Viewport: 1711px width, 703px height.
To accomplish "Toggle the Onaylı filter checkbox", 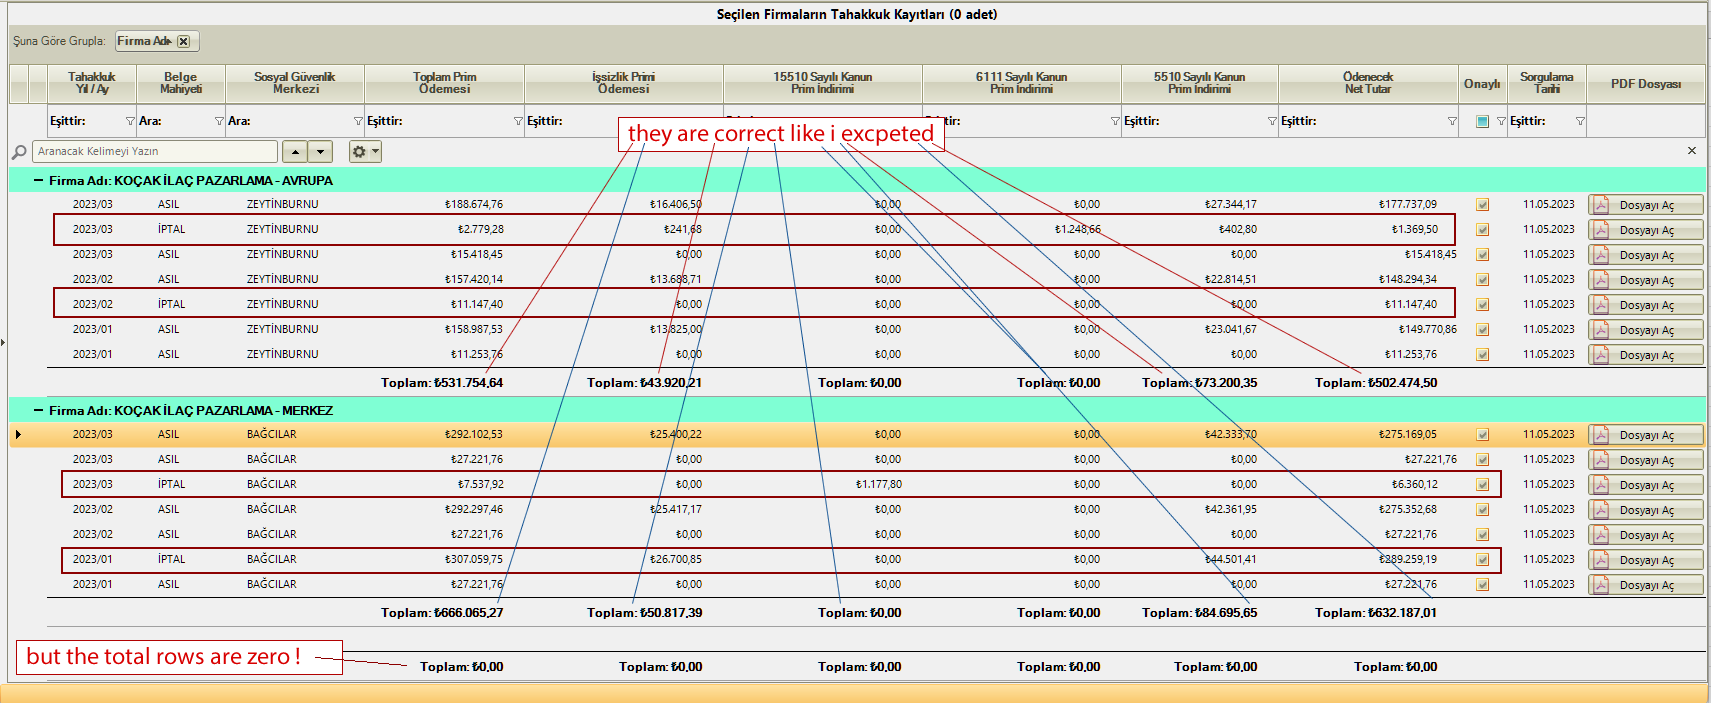I will pyautogui.click(x=1482, y=121).
